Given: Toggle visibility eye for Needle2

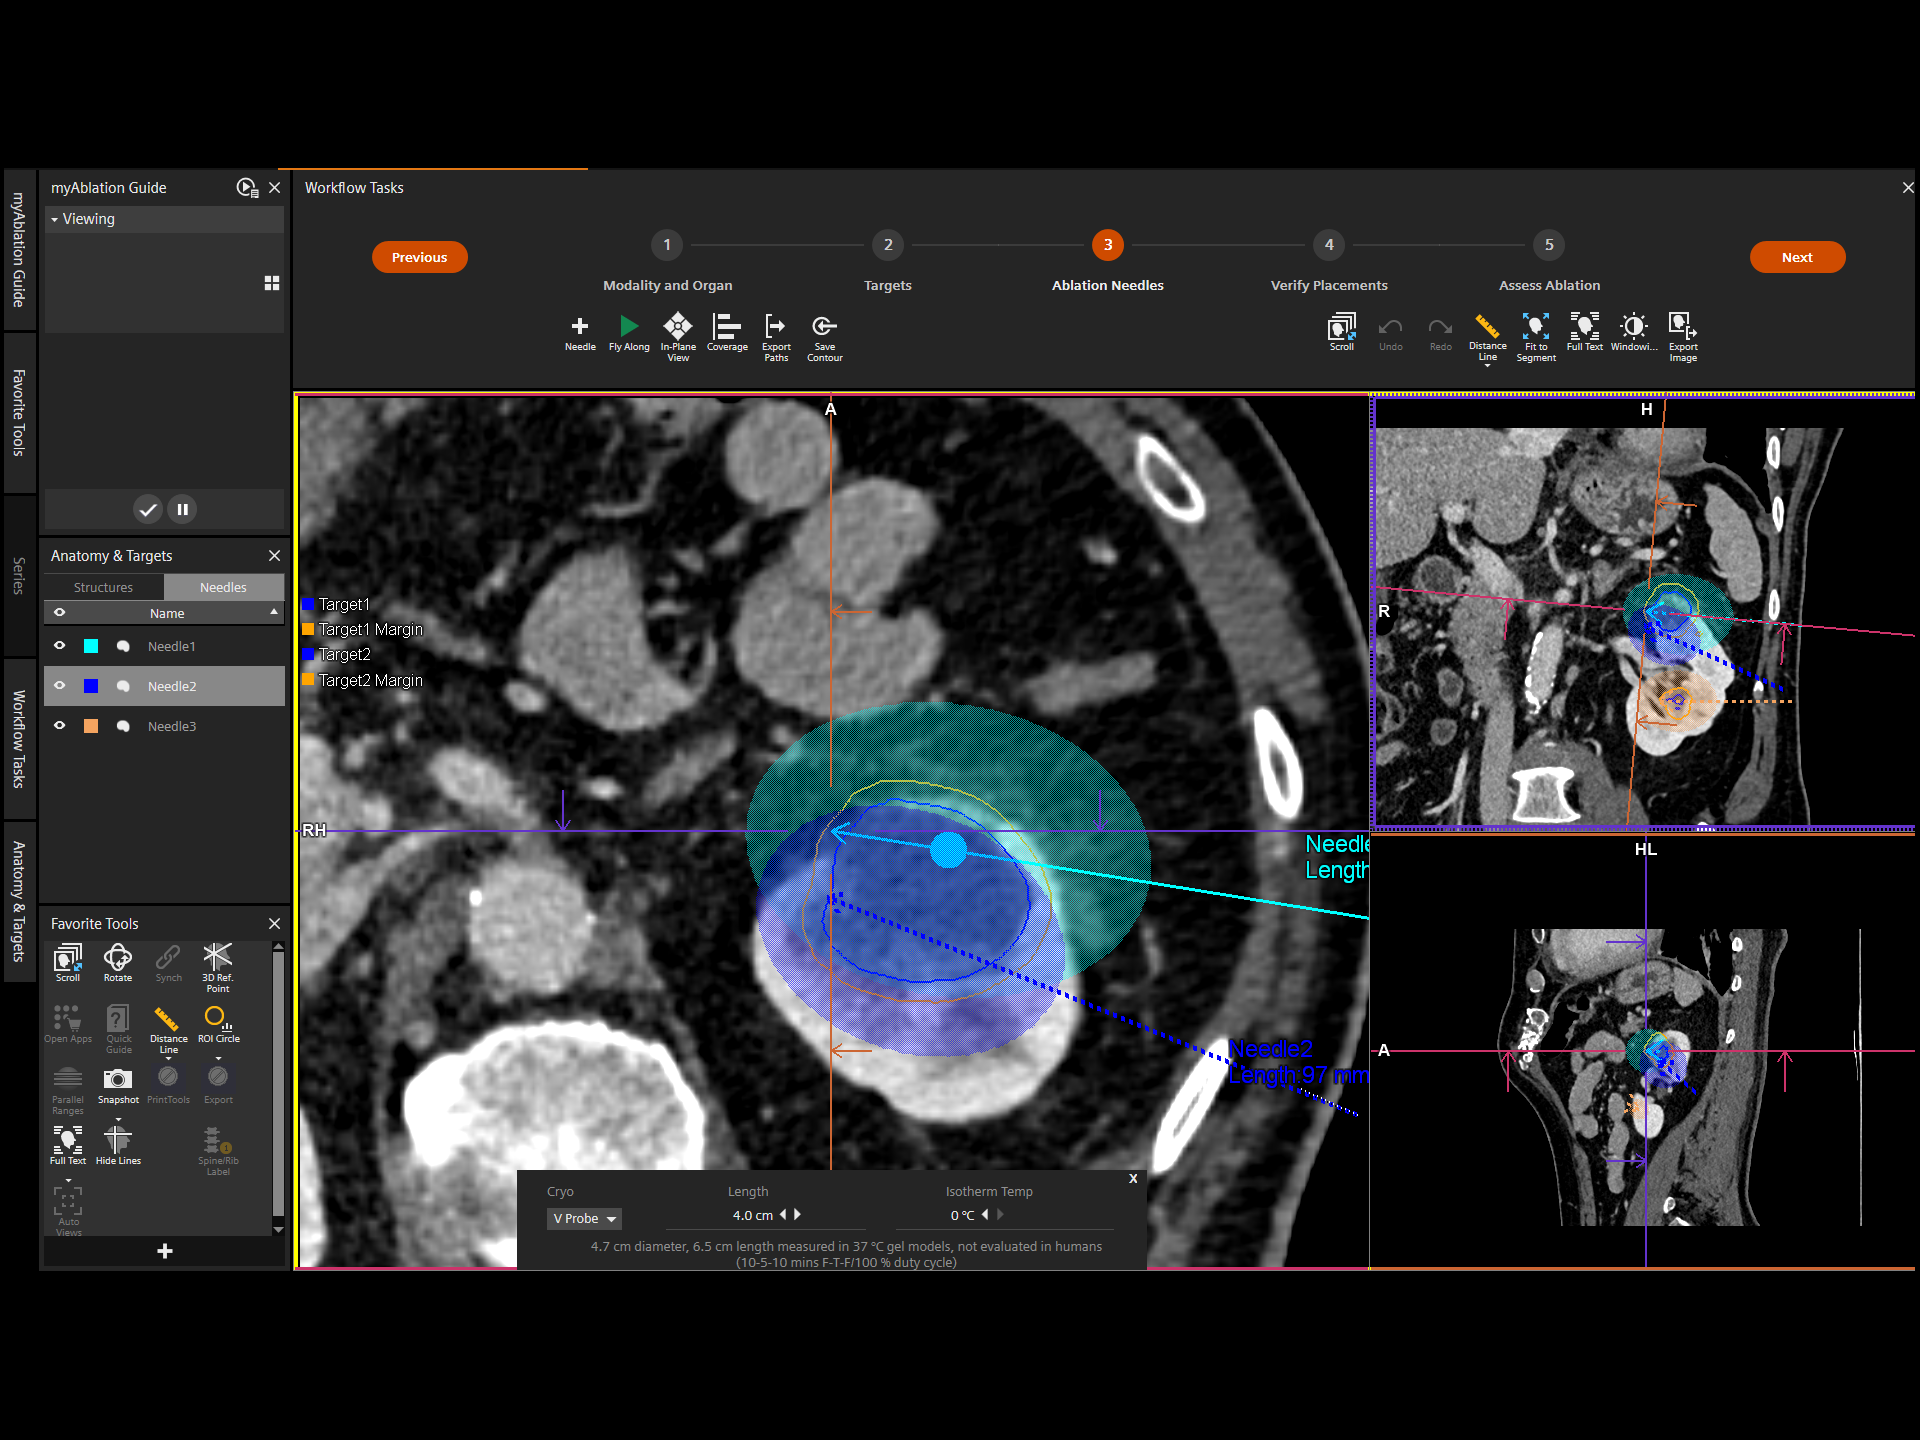Looking at the screenshot, I should tap(59, 686).
